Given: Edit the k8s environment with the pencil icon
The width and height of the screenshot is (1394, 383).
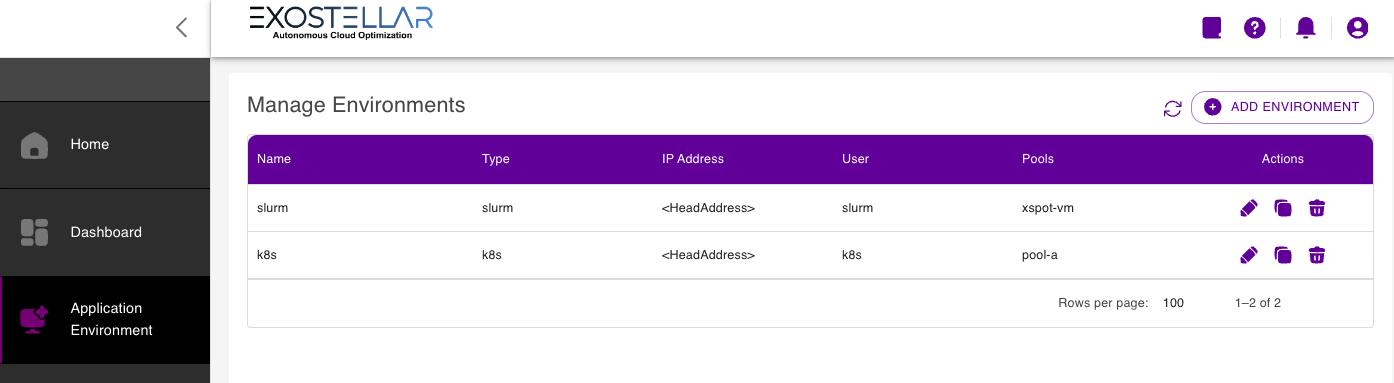Looking at the screenshot, I should (1248, 255).
